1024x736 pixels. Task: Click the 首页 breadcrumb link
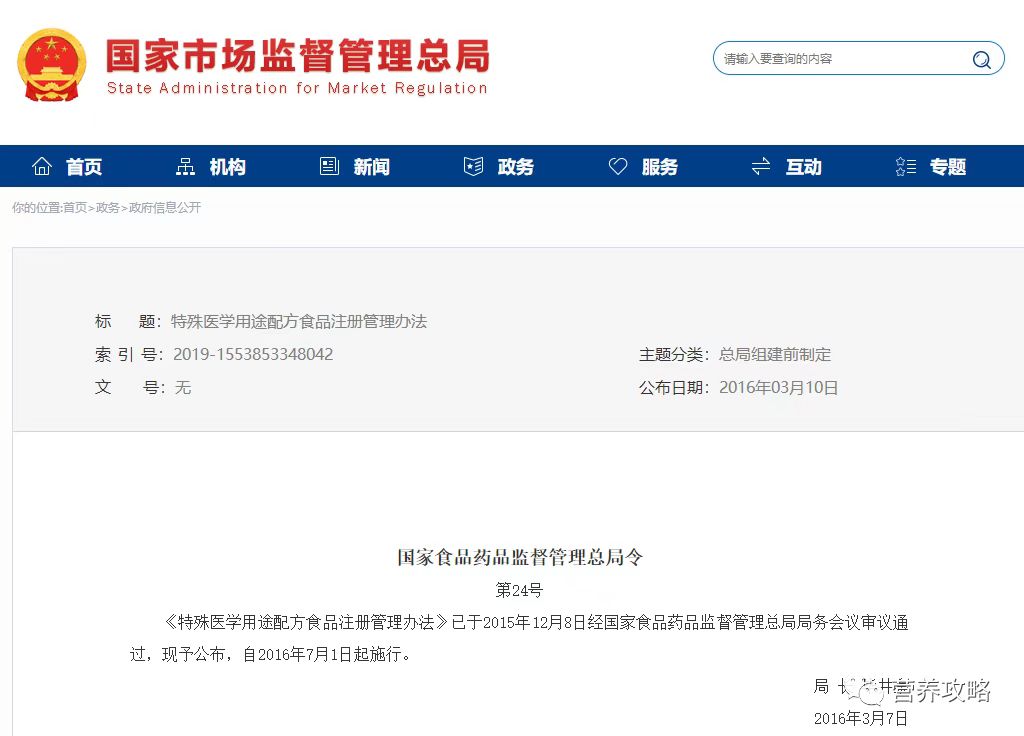click(x=76, y=208)
